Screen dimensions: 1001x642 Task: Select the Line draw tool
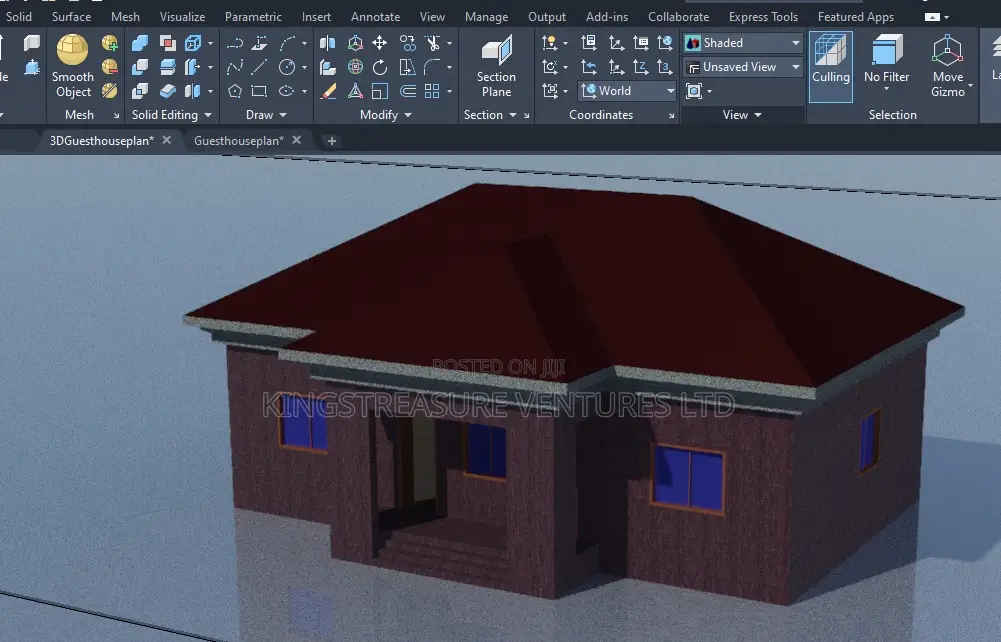259,67
